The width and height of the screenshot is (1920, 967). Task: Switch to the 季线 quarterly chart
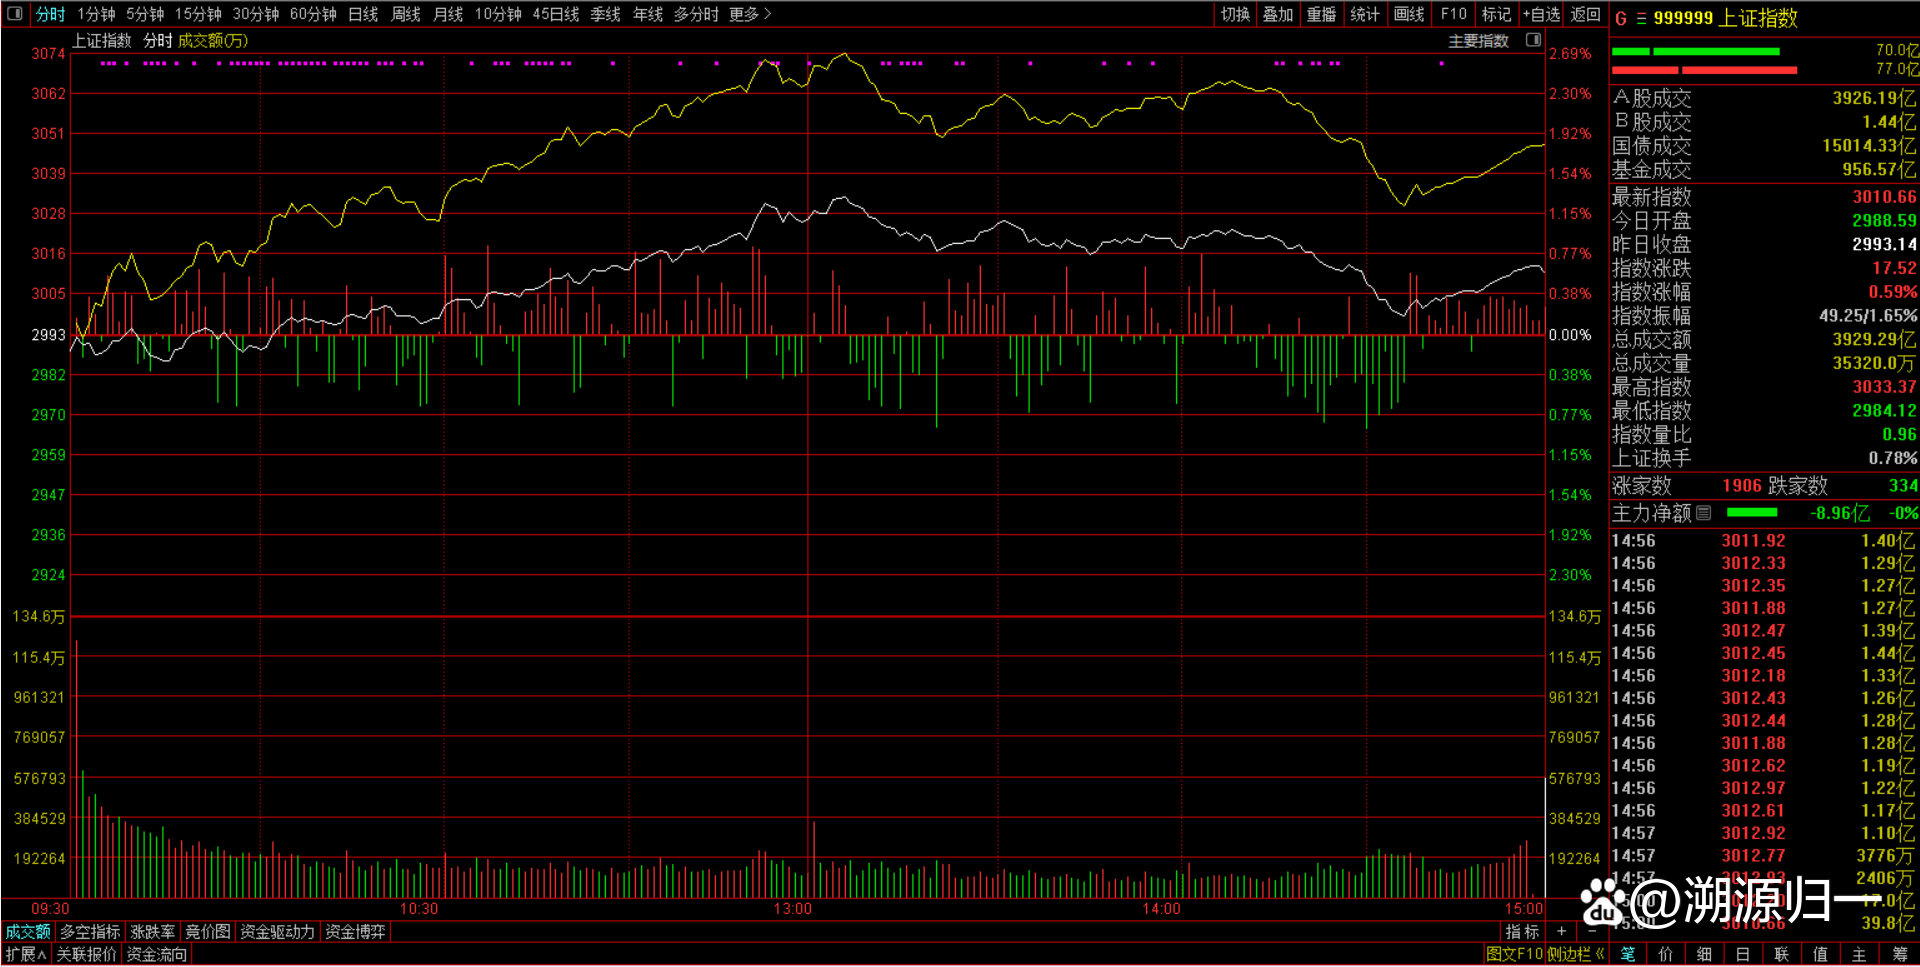tap(606, 14)
